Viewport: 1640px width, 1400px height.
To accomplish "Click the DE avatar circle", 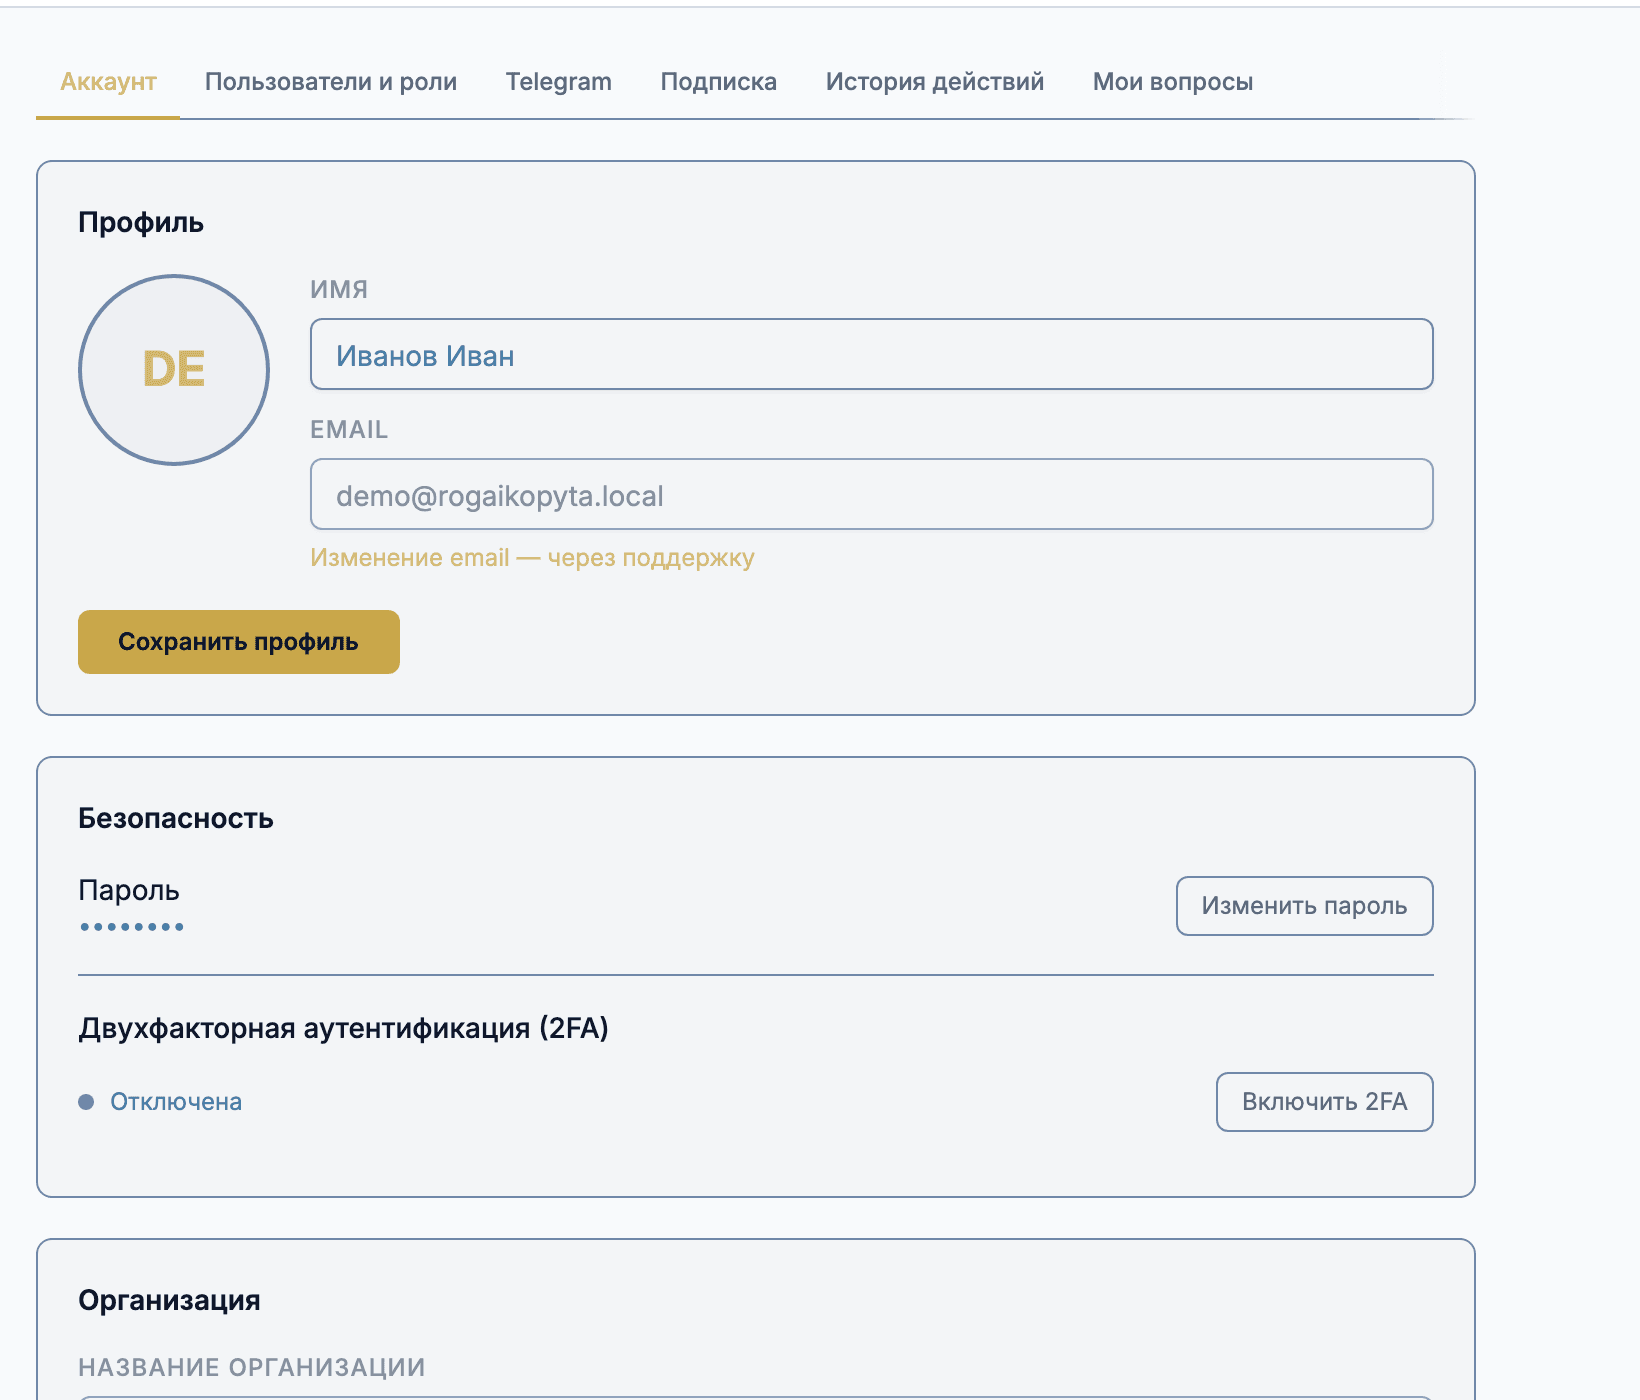I will coord(174,370).
